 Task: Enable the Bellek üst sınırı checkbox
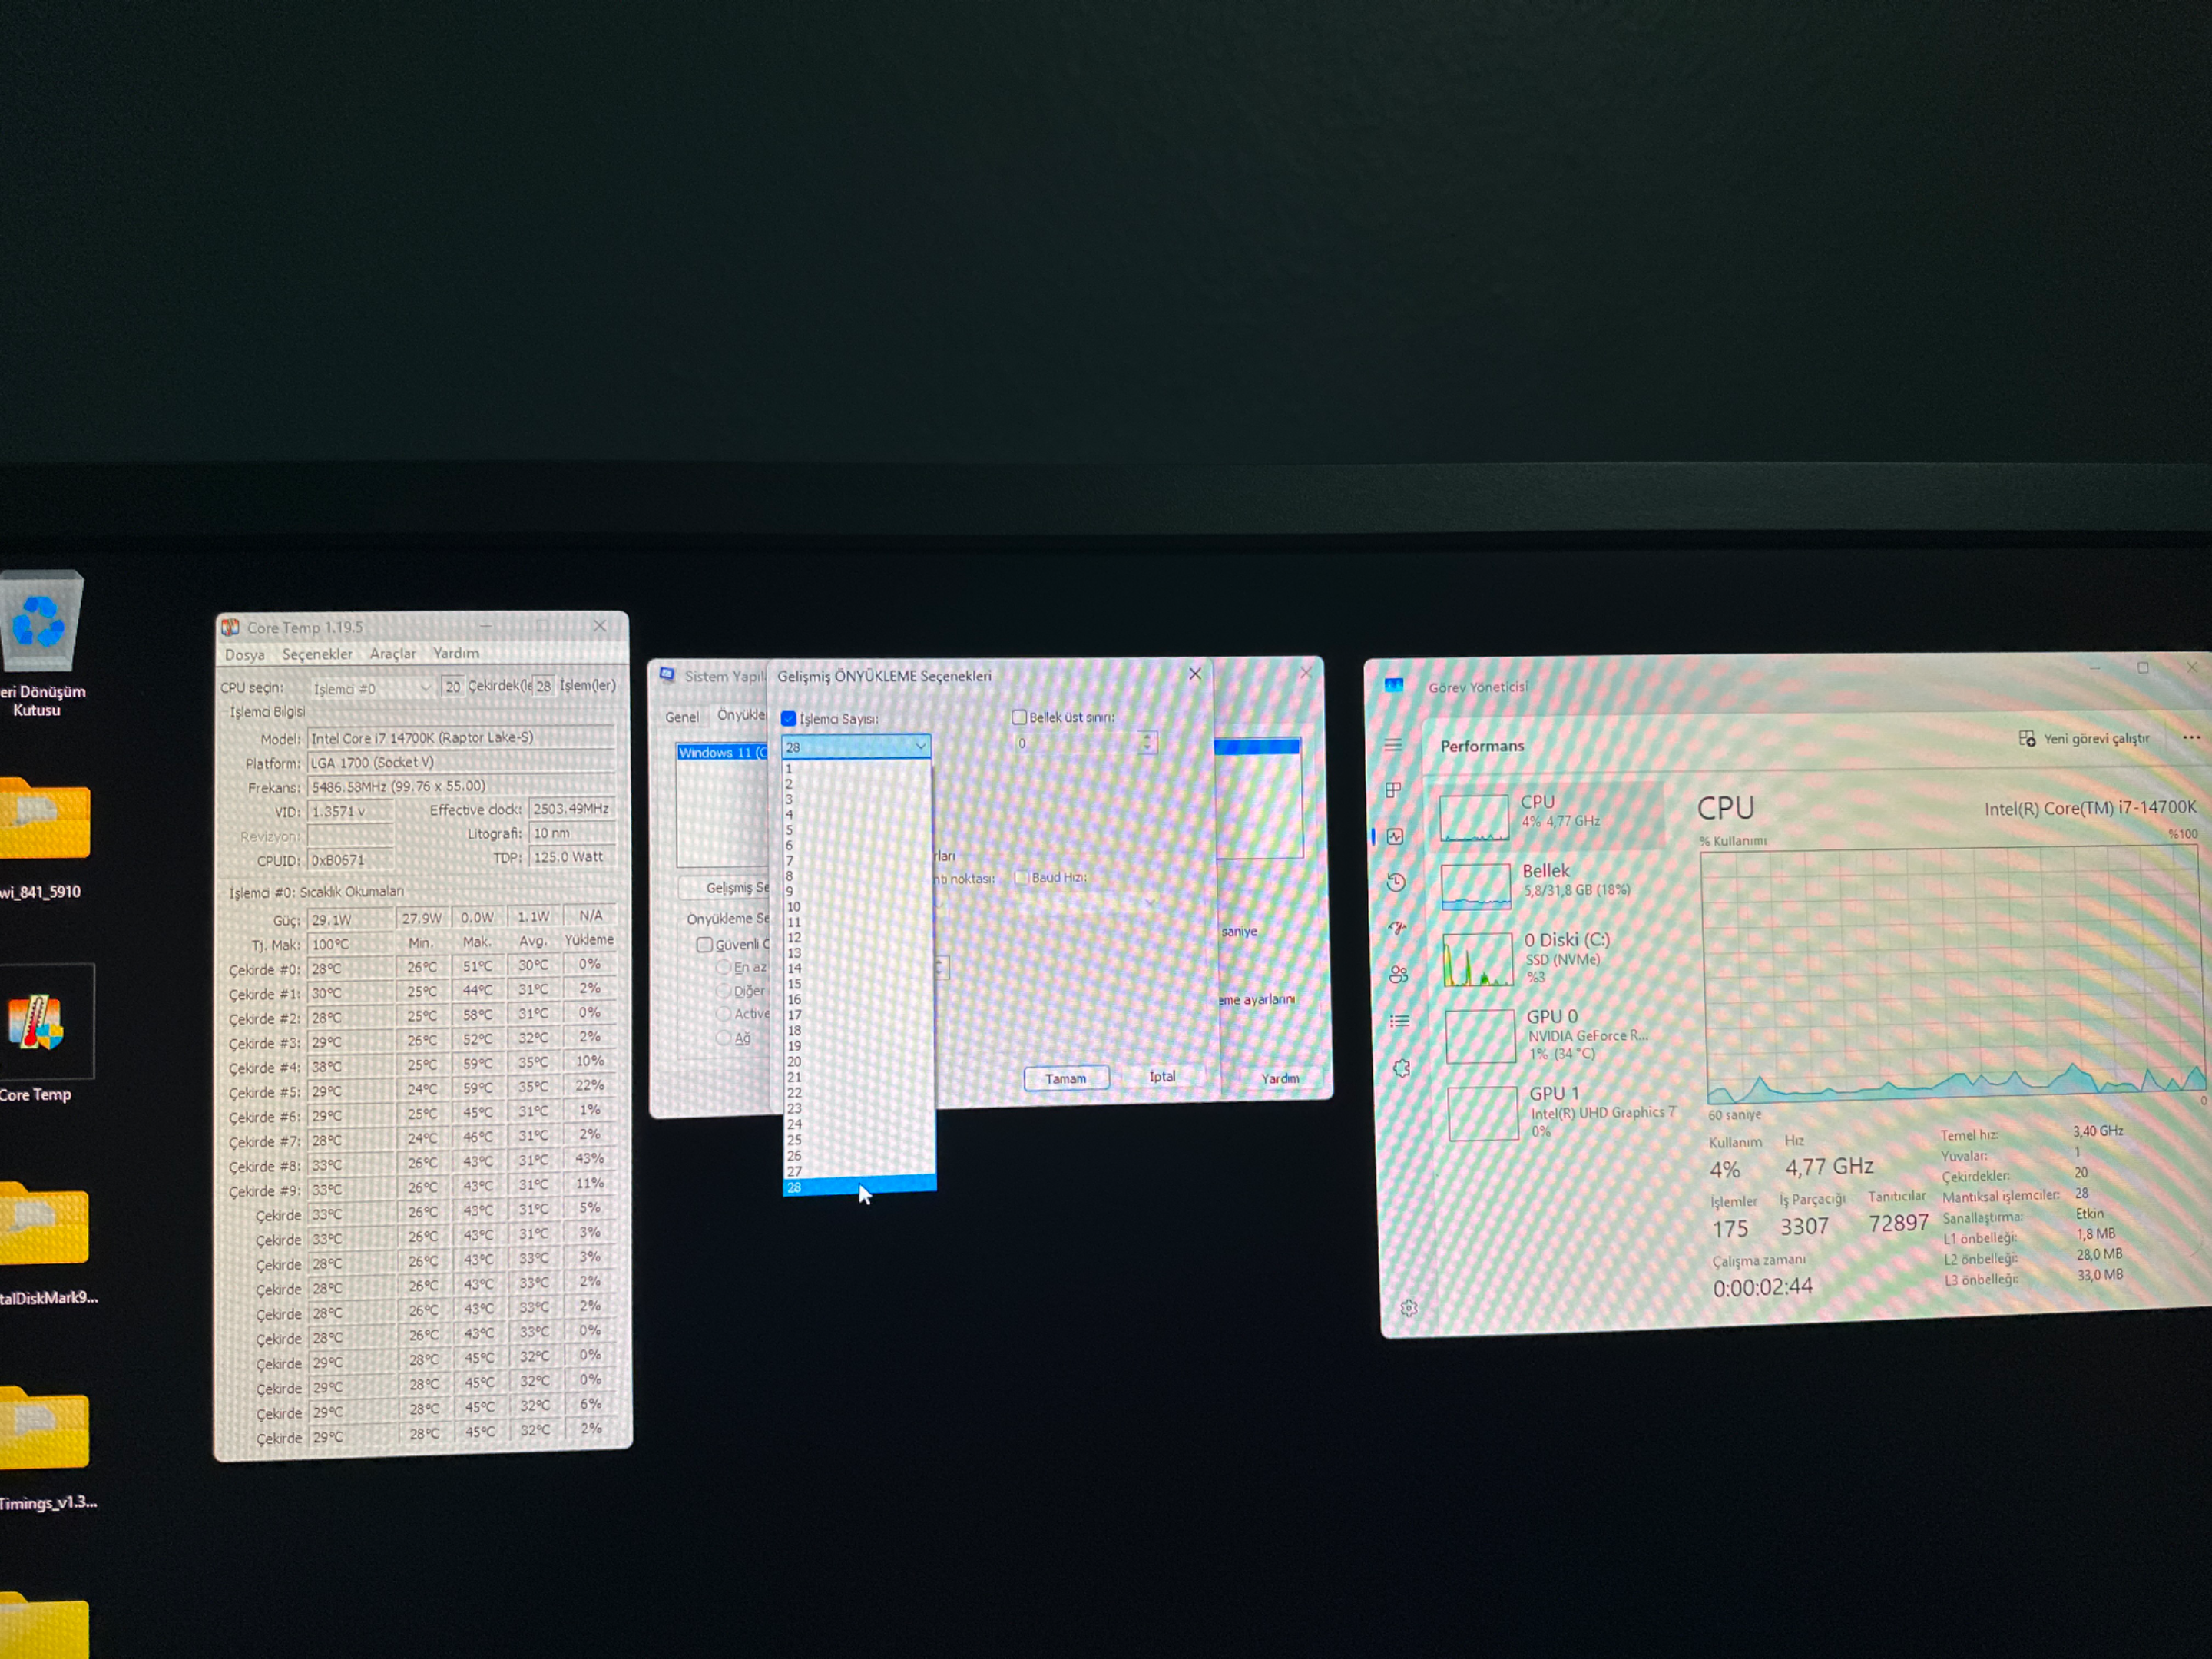coord(1019,716)
